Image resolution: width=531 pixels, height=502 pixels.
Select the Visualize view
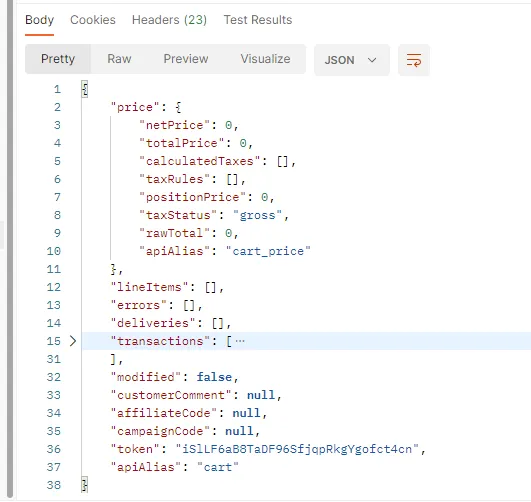[x=265, y=59]
